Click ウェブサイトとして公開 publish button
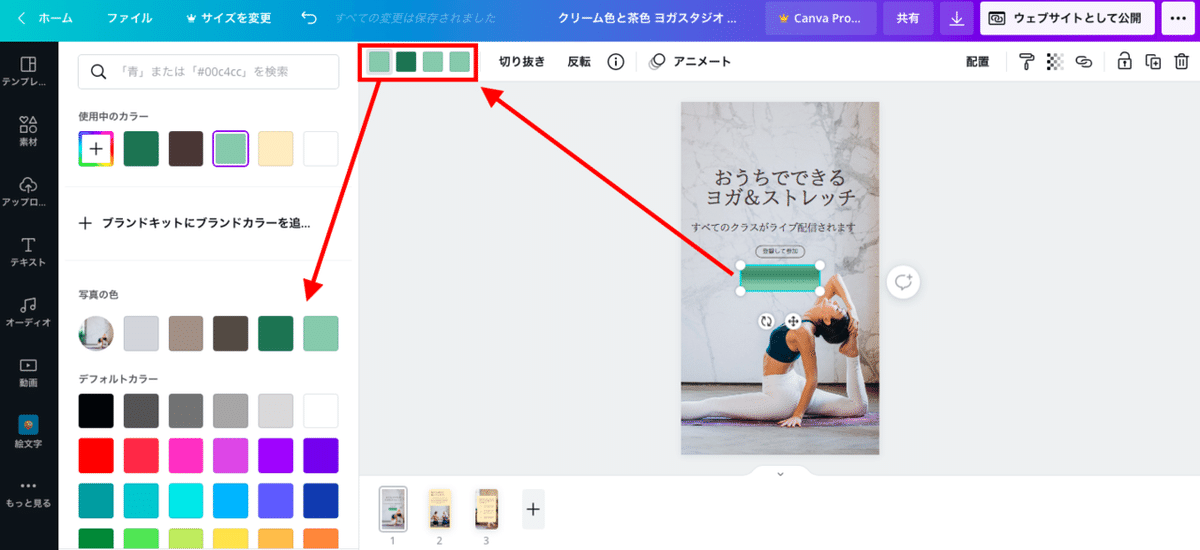The width and height of the screenshot is (1200, 550). tap(1068, 18)
